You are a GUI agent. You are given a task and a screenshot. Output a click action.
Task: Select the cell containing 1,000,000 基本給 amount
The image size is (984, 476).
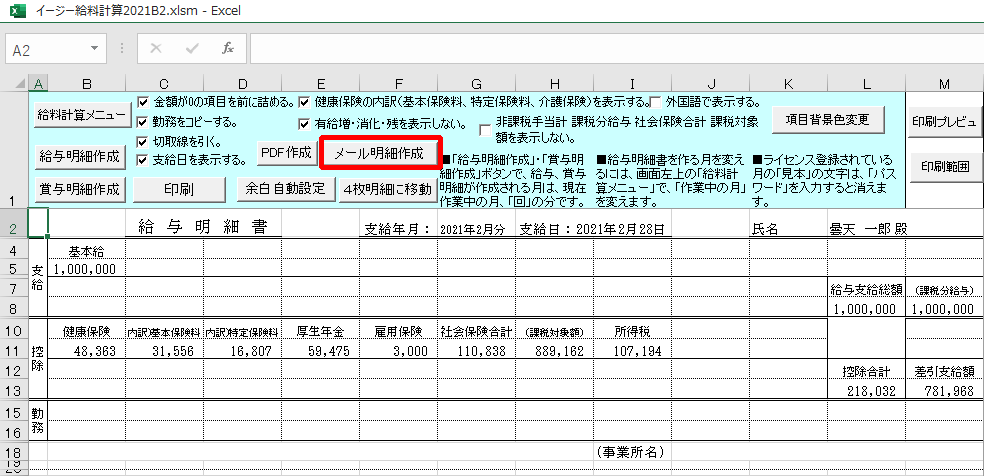point(87,269)
